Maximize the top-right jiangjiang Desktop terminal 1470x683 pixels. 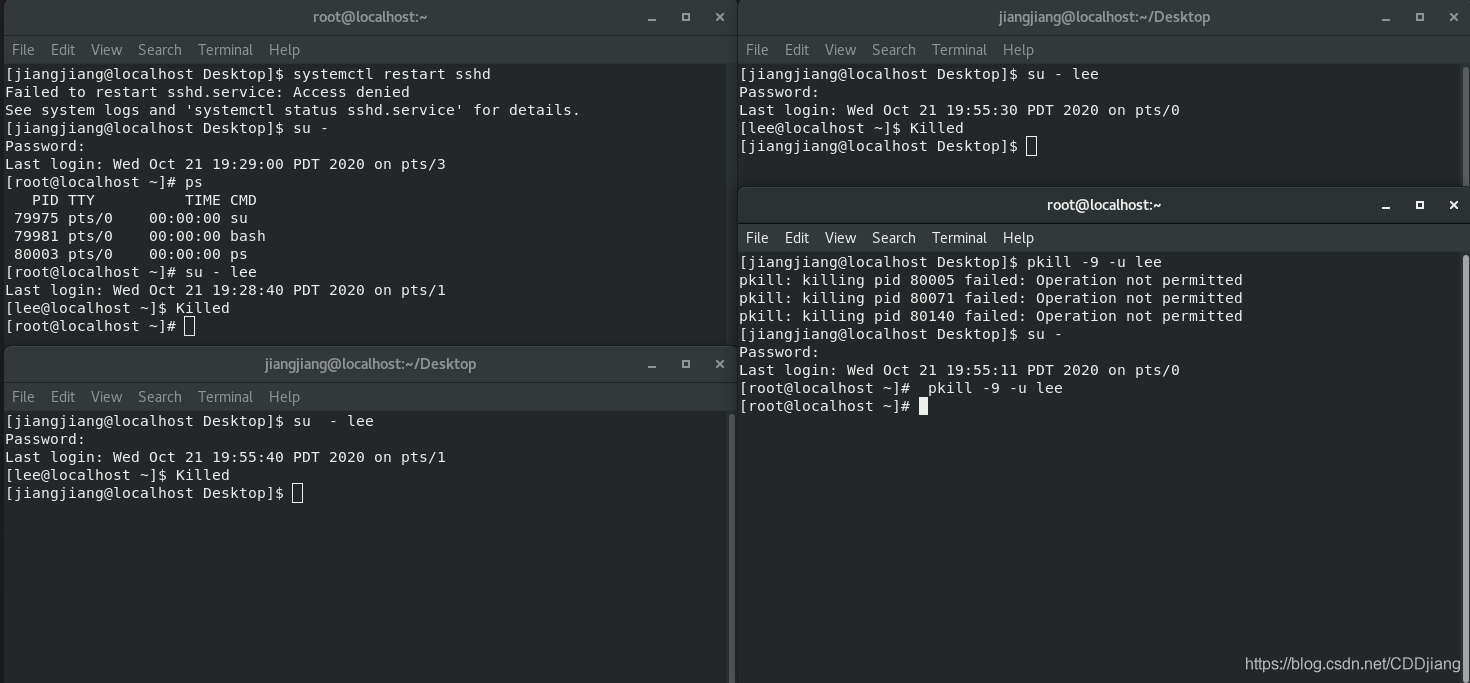pos(1420,17)
